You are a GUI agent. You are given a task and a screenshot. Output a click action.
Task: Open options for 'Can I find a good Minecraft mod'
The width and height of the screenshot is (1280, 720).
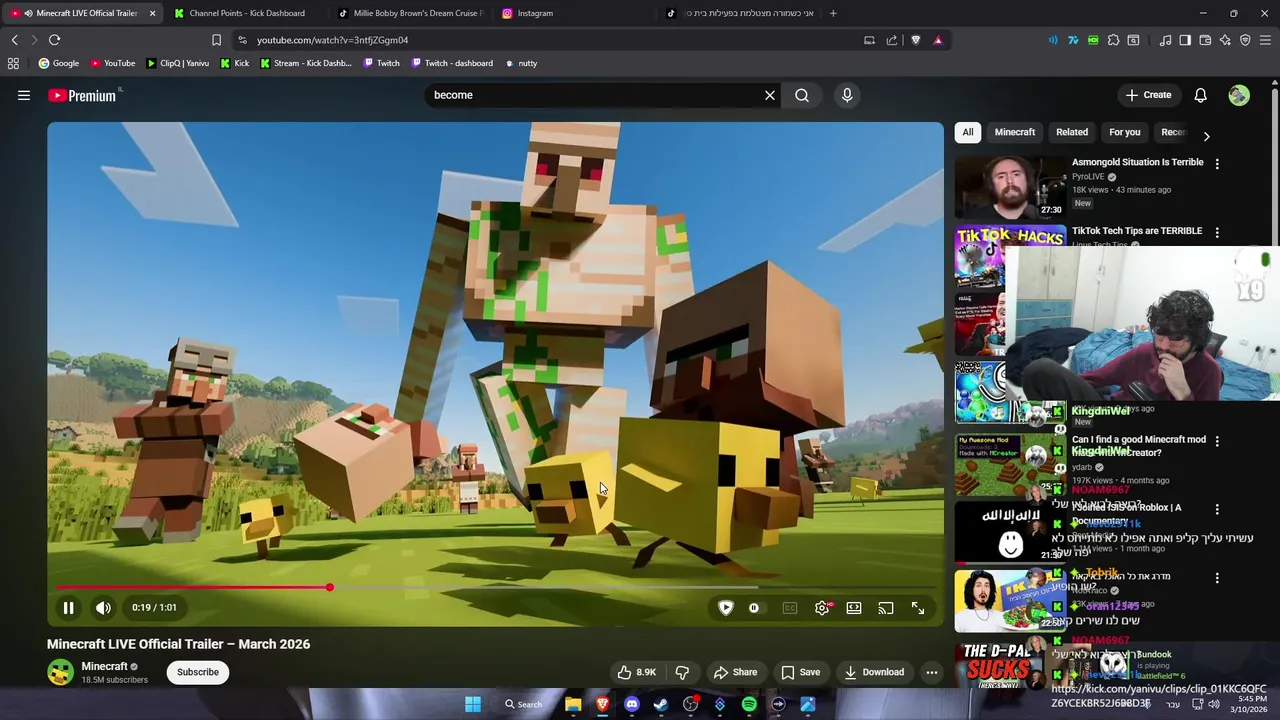1217,440
